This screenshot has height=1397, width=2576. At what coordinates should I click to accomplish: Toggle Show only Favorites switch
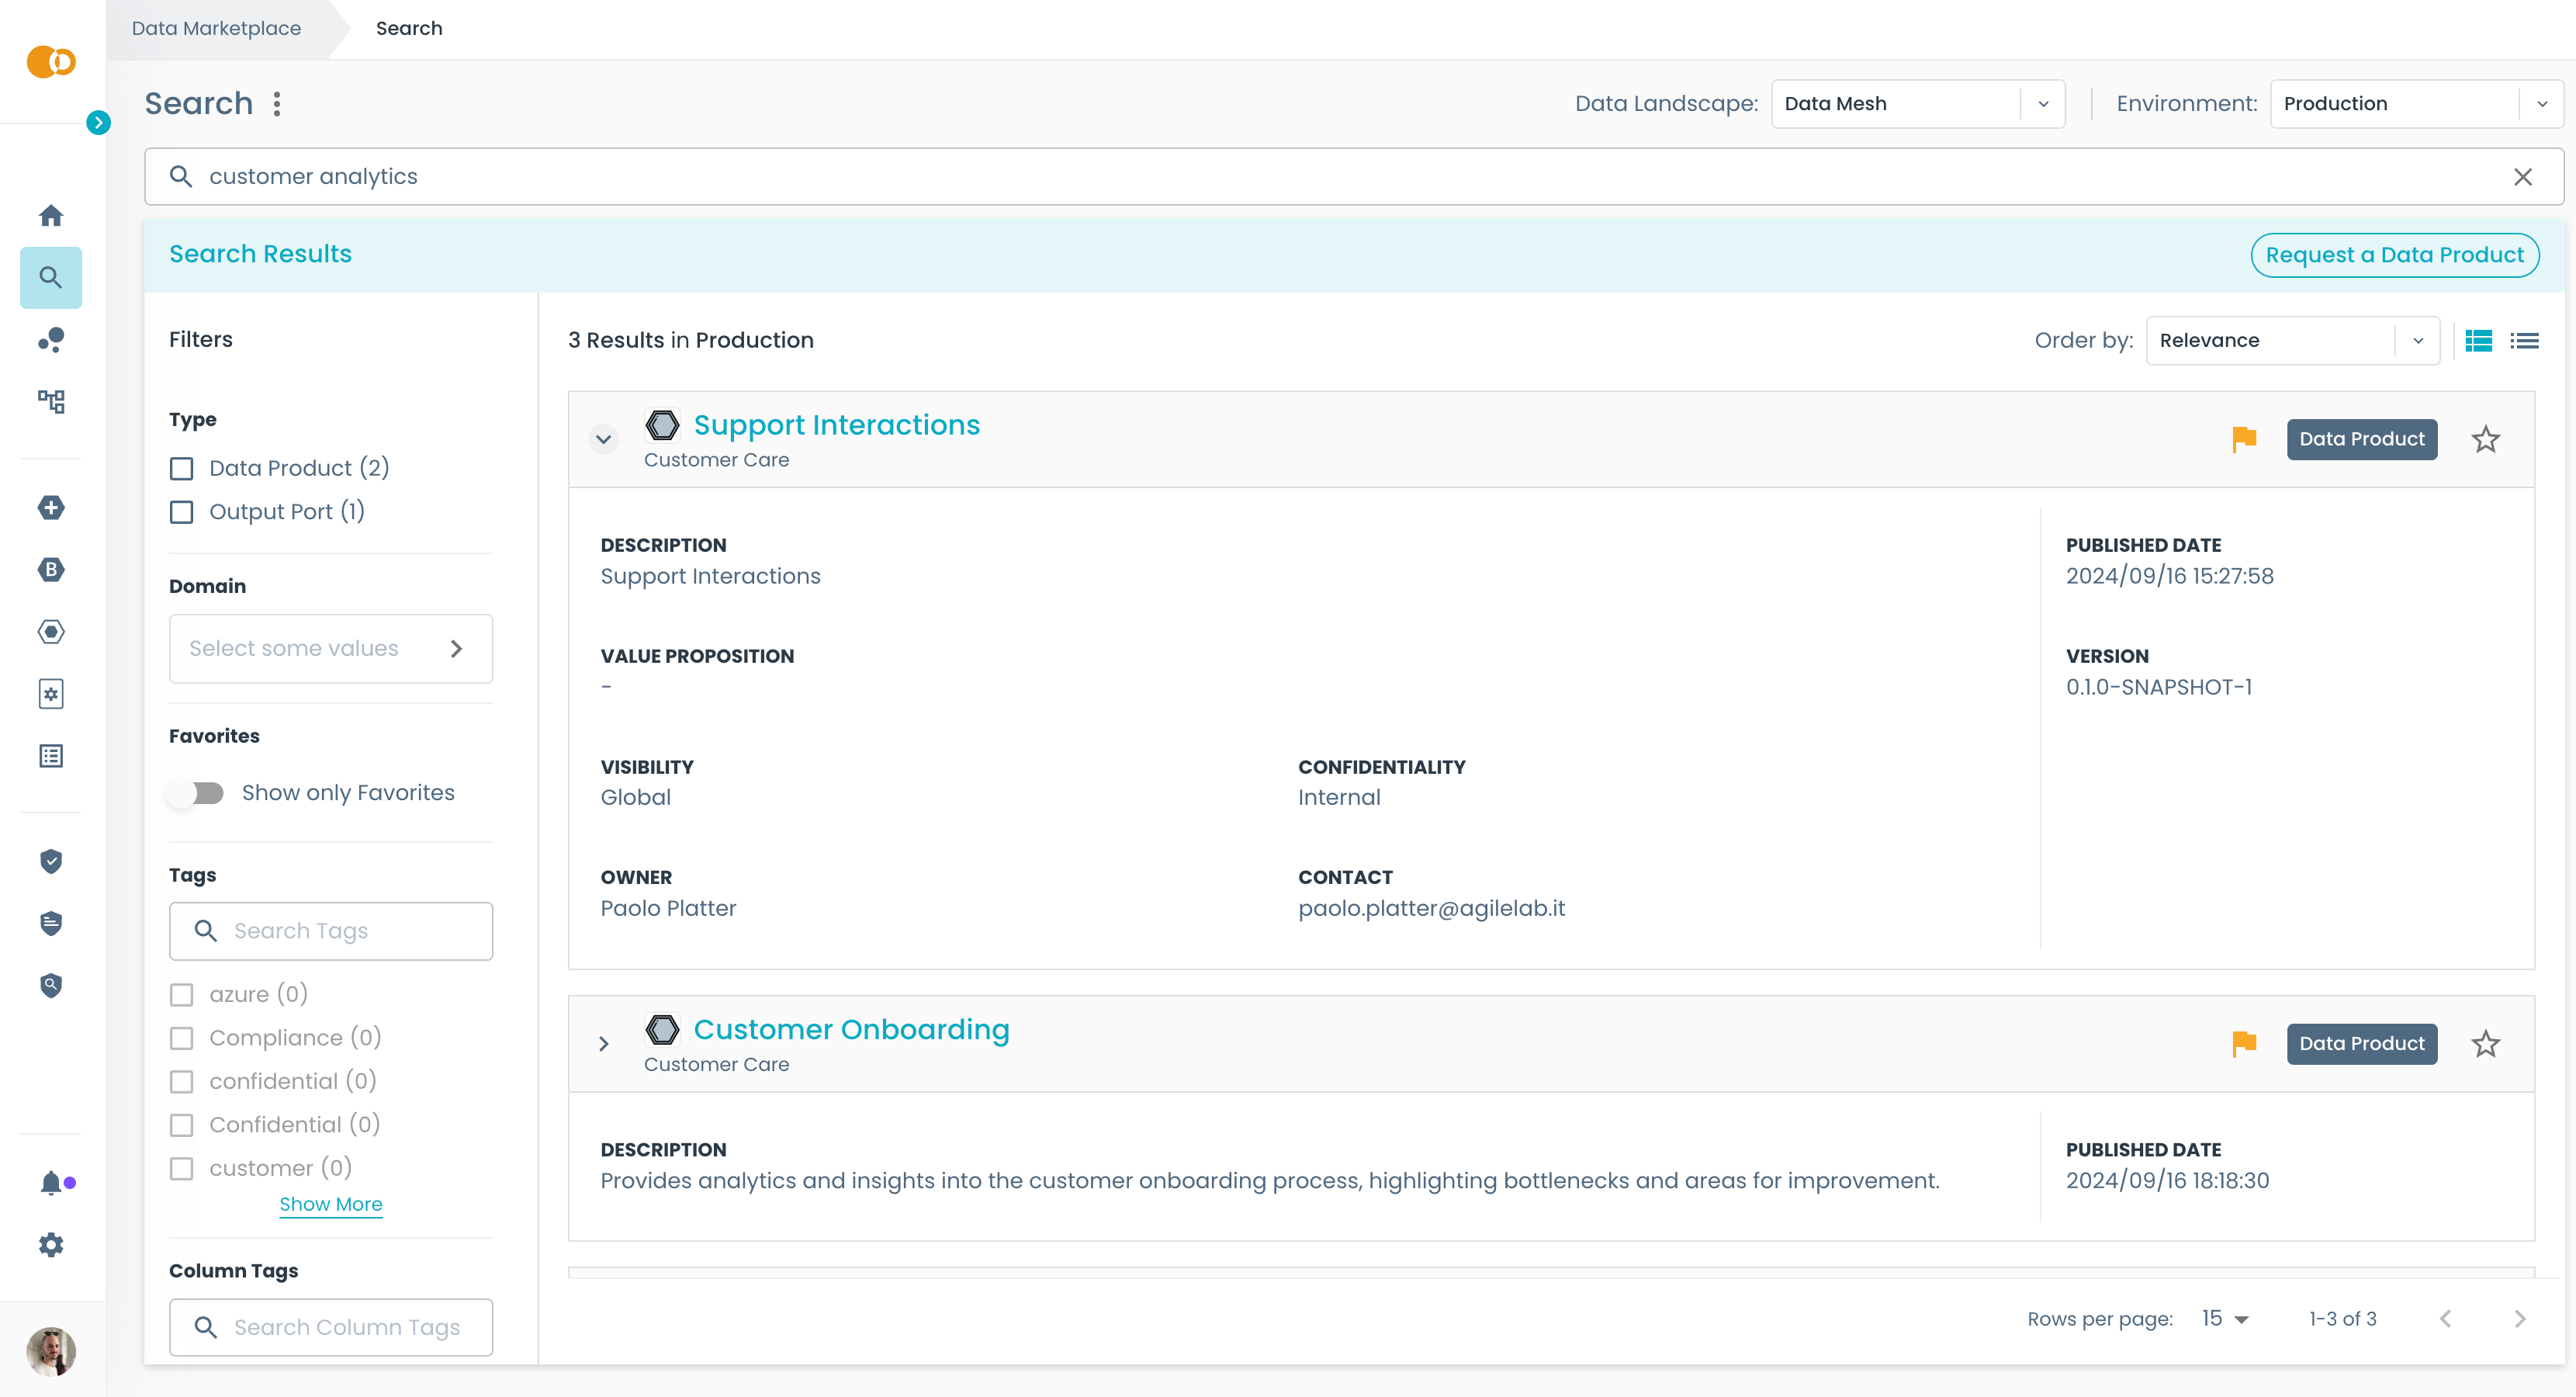[x=197, y=793]
